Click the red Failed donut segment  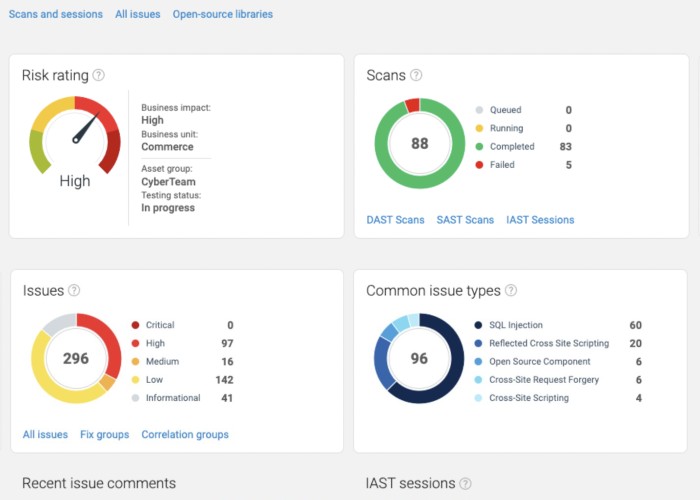pos(412,106)
